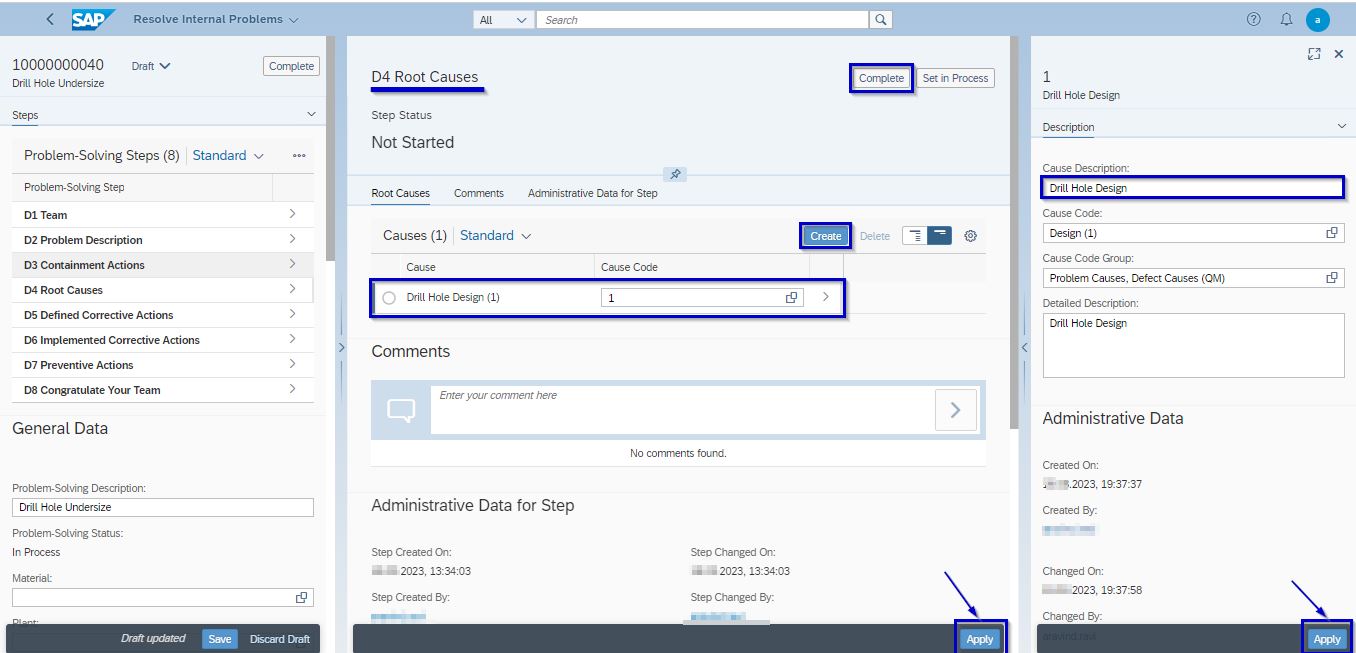Screen dimensions: 1356x653
Task: Open table settings gear for Causes list
Action: coord(969,235)
